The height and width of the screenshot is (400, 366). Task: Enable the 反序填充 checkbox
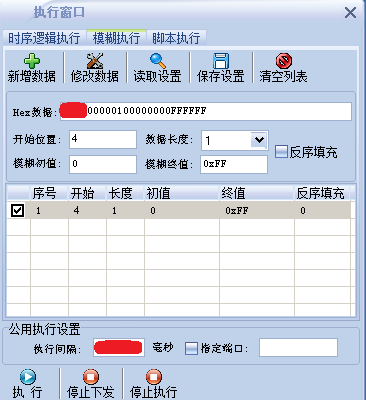point(281,152)
